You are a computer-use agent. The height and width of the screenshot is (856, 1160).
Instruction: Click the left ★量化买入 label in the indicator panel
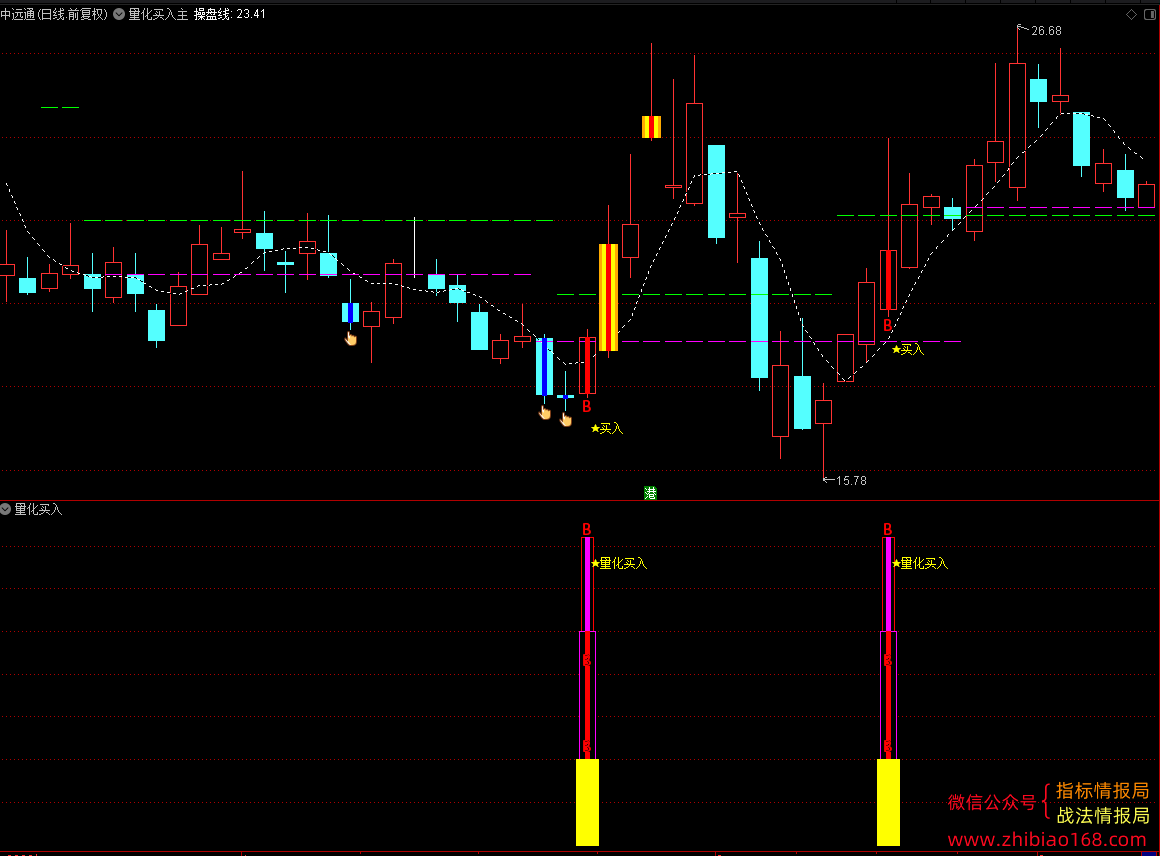click(x=619, y=564)
